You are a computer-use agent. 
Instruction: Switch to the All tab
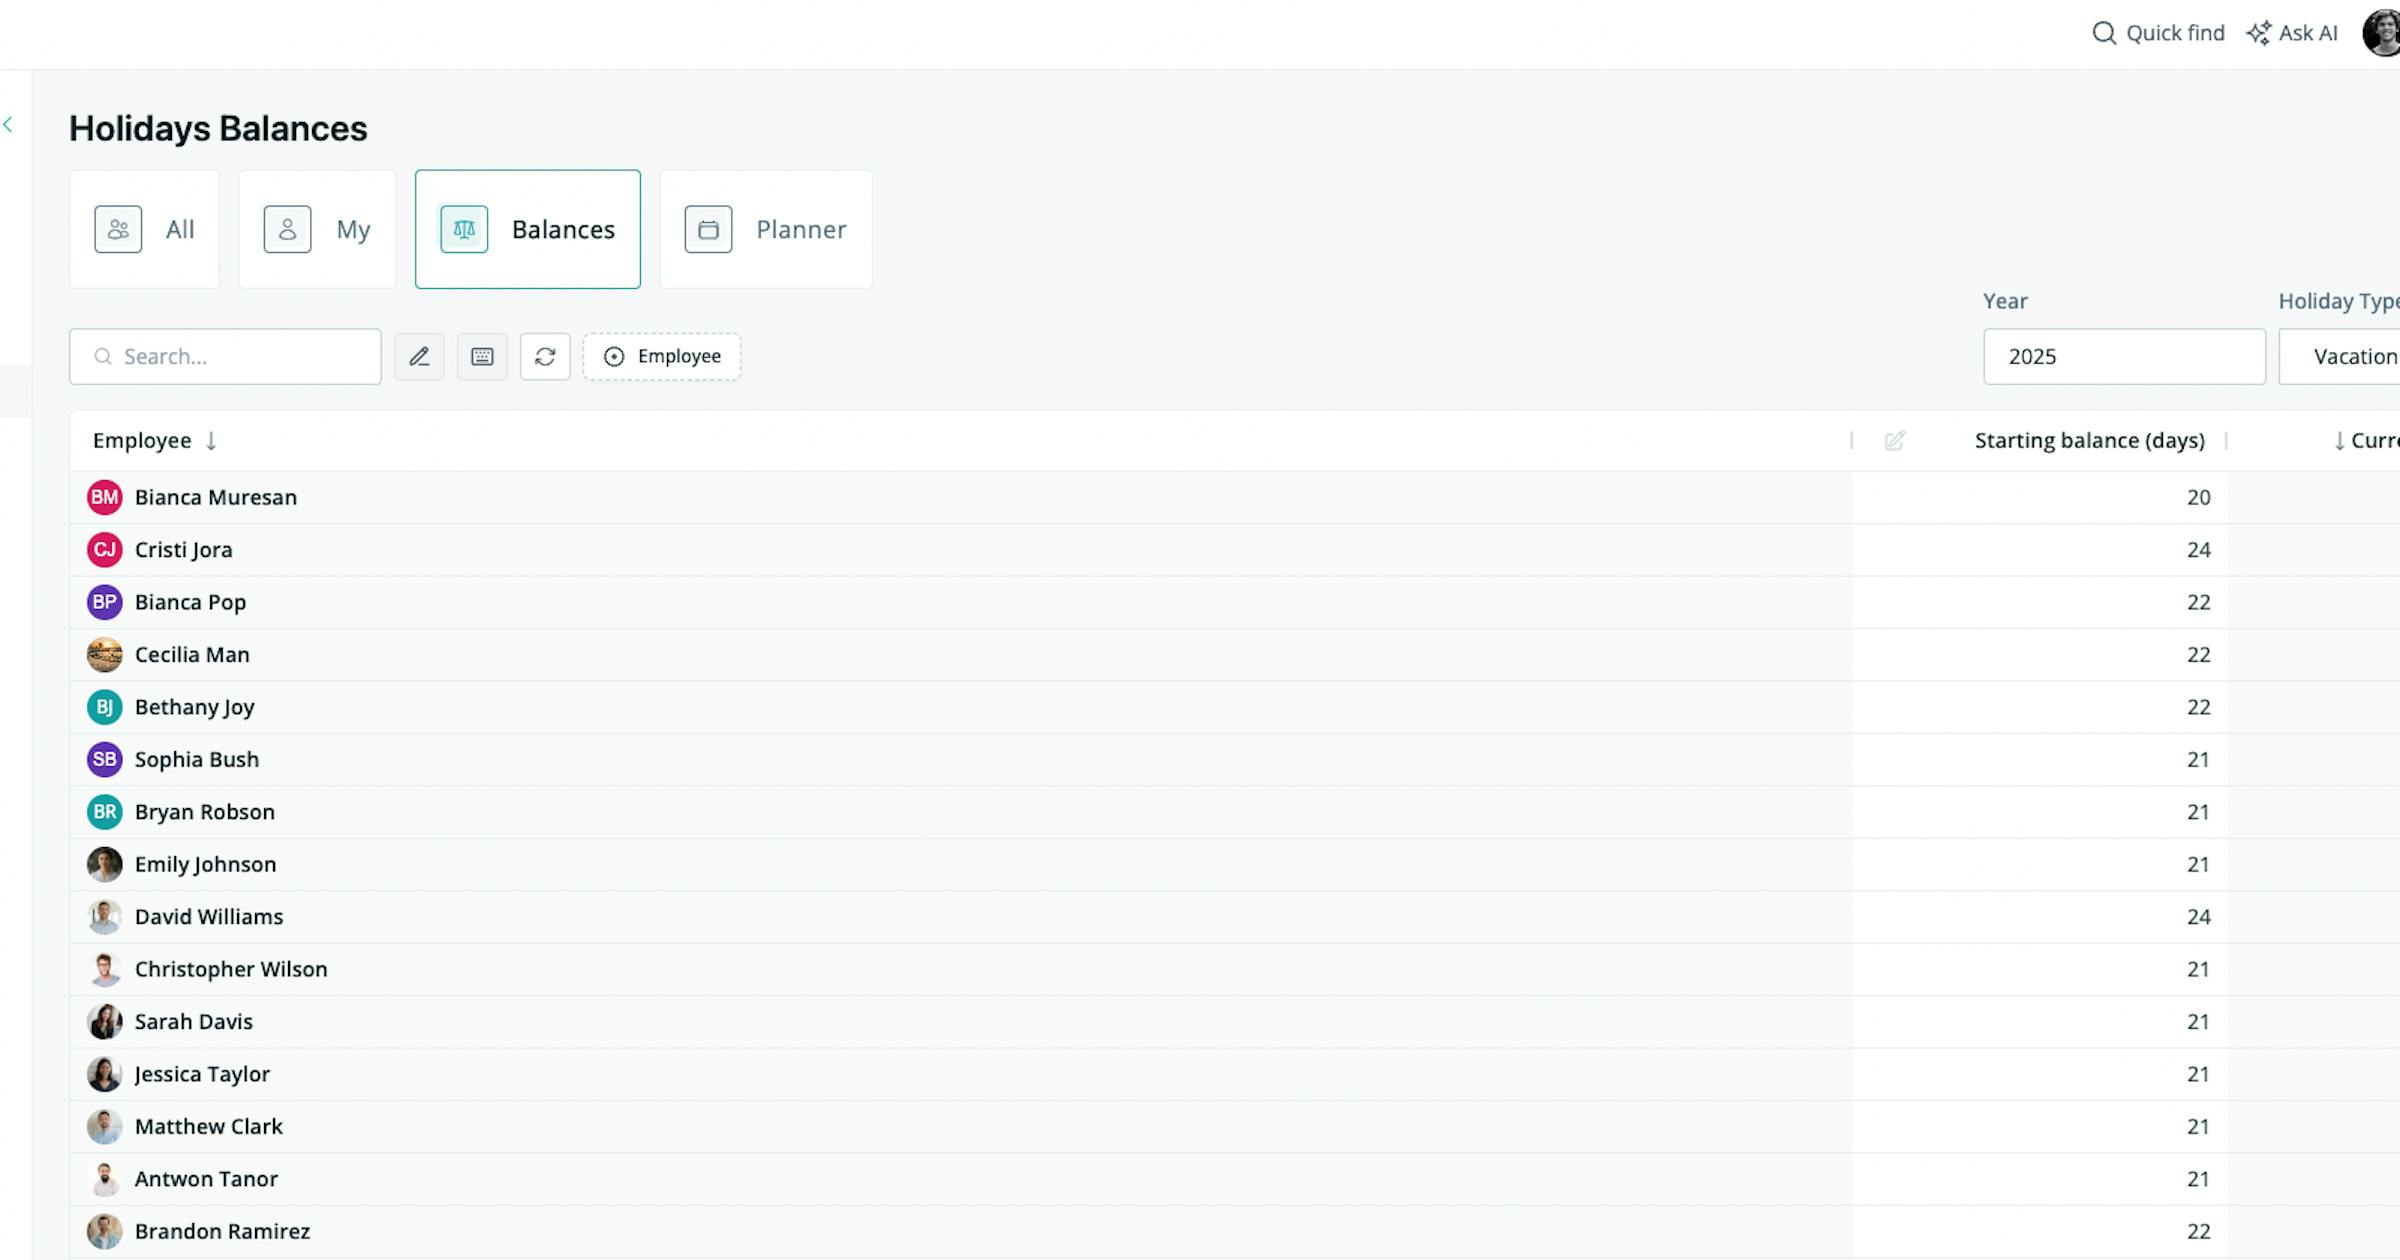[x=144, y=229]
